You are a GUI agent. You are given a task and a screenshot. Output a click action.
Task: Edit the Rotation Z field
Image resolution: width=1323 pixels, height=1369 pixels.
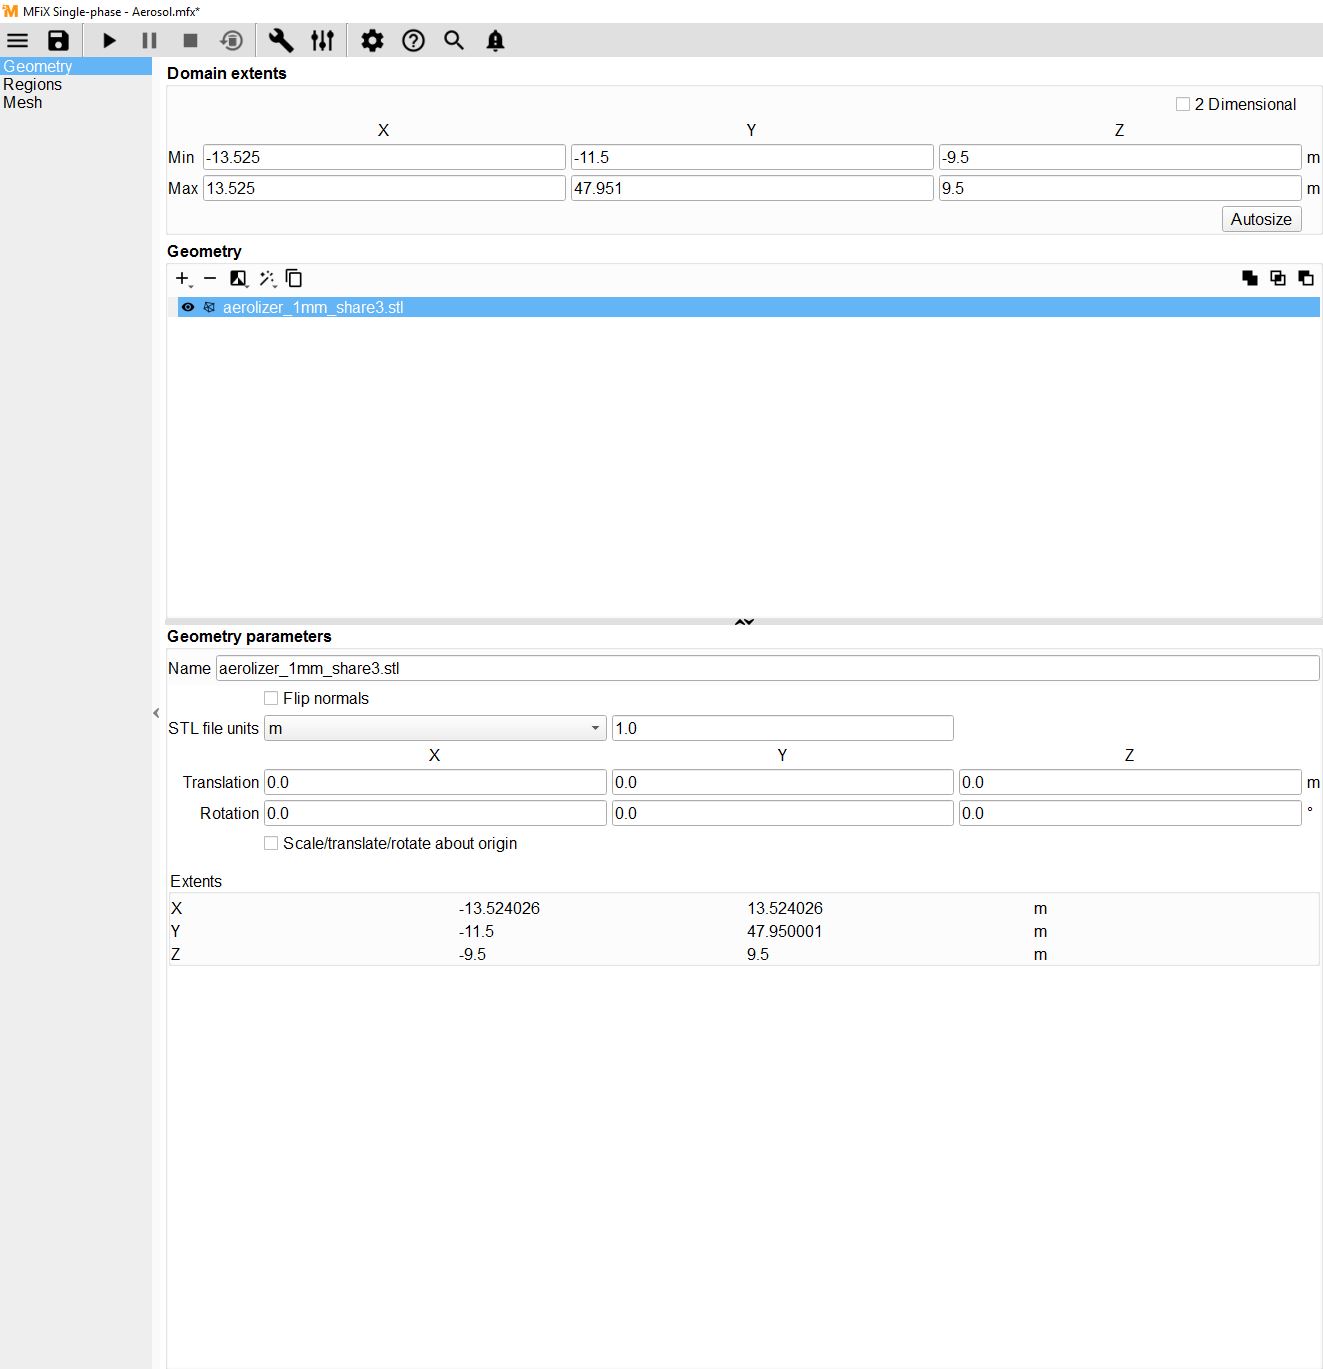click(x=1130, y=813)
